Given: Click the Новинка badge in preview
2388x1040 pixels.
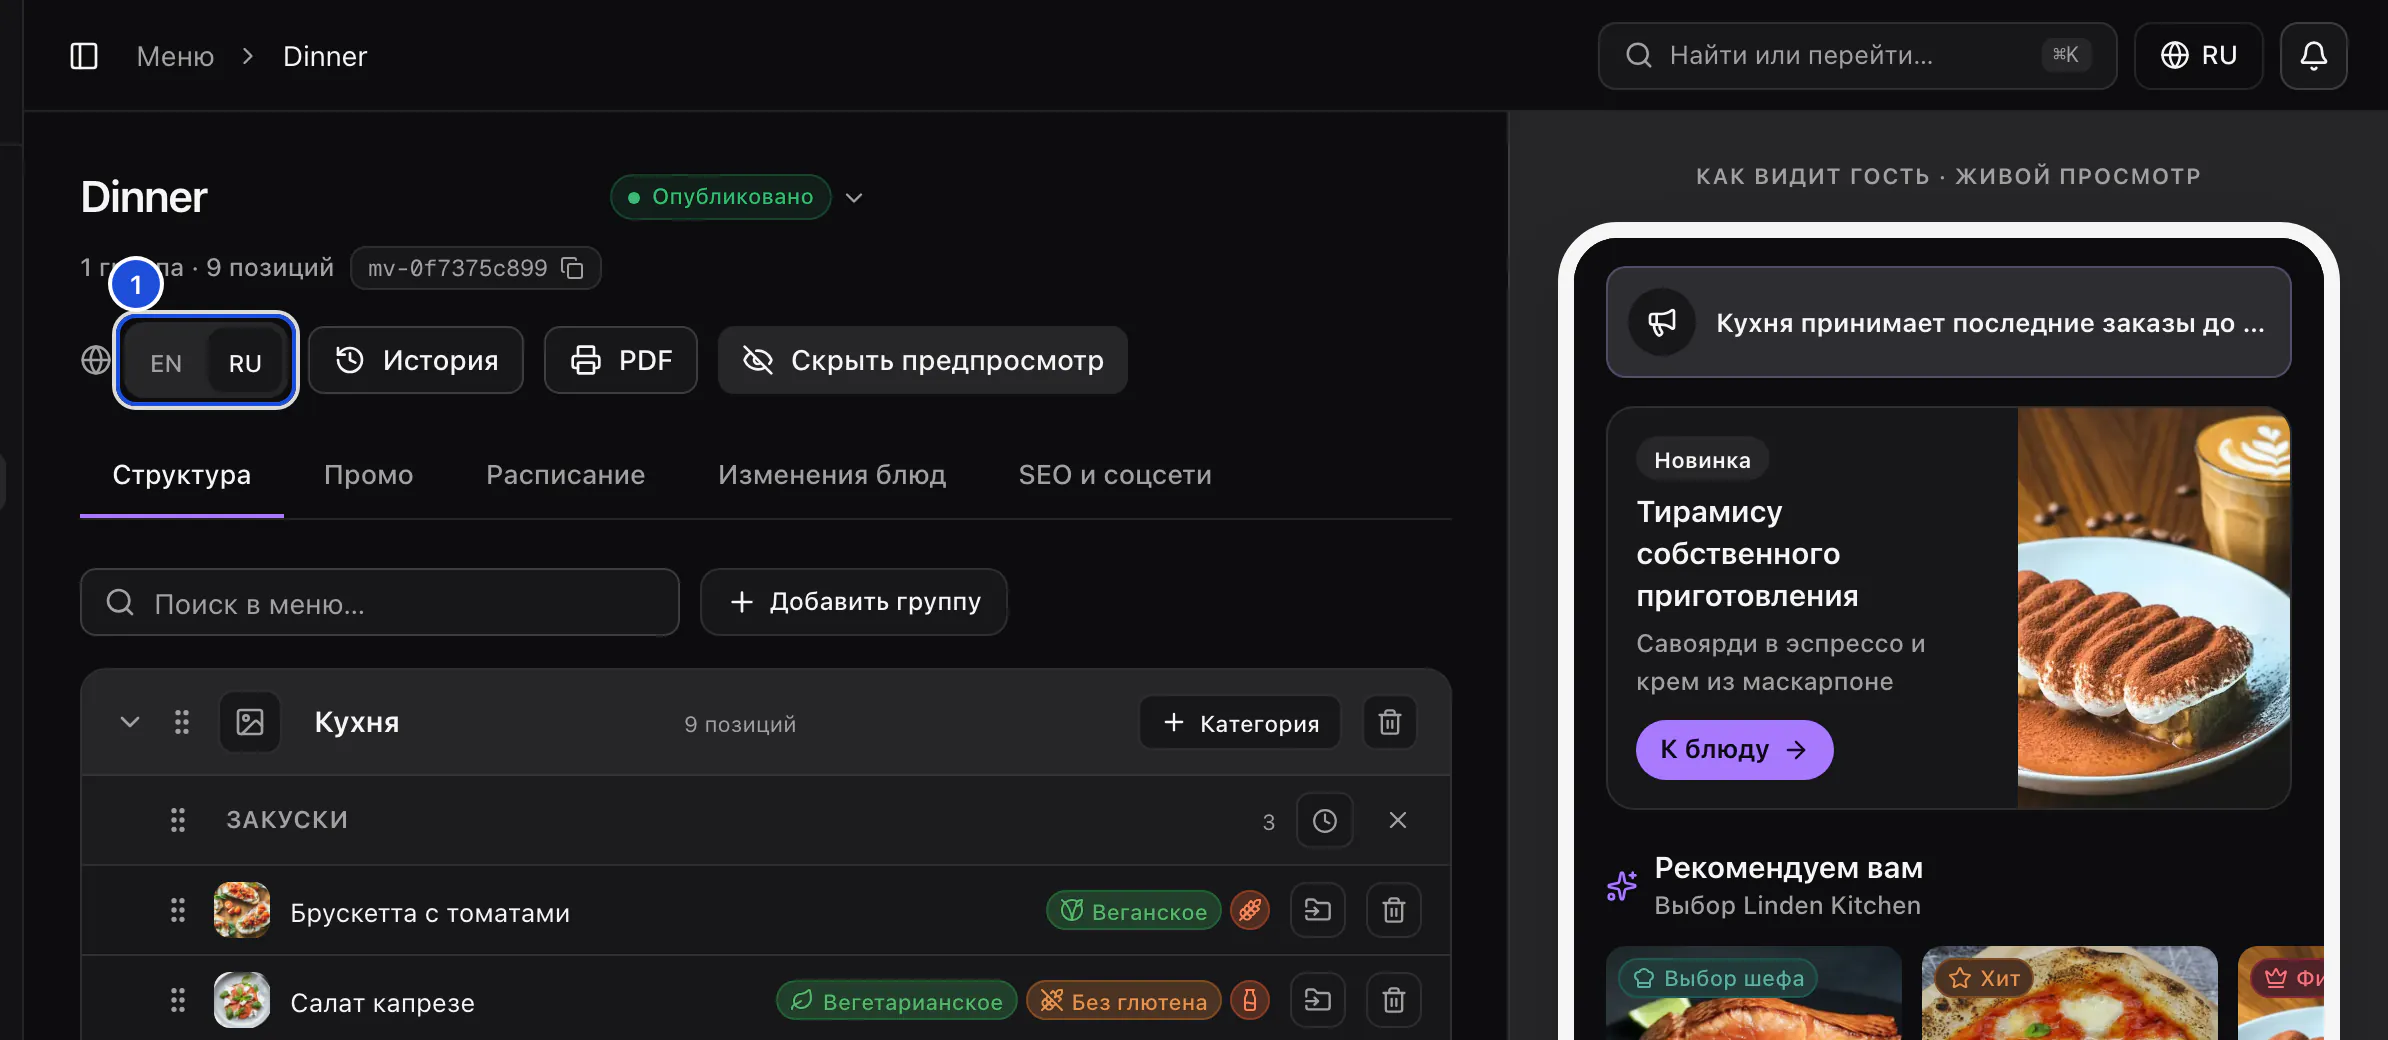Looking at the screenshot, I should tap(1702, 460).
